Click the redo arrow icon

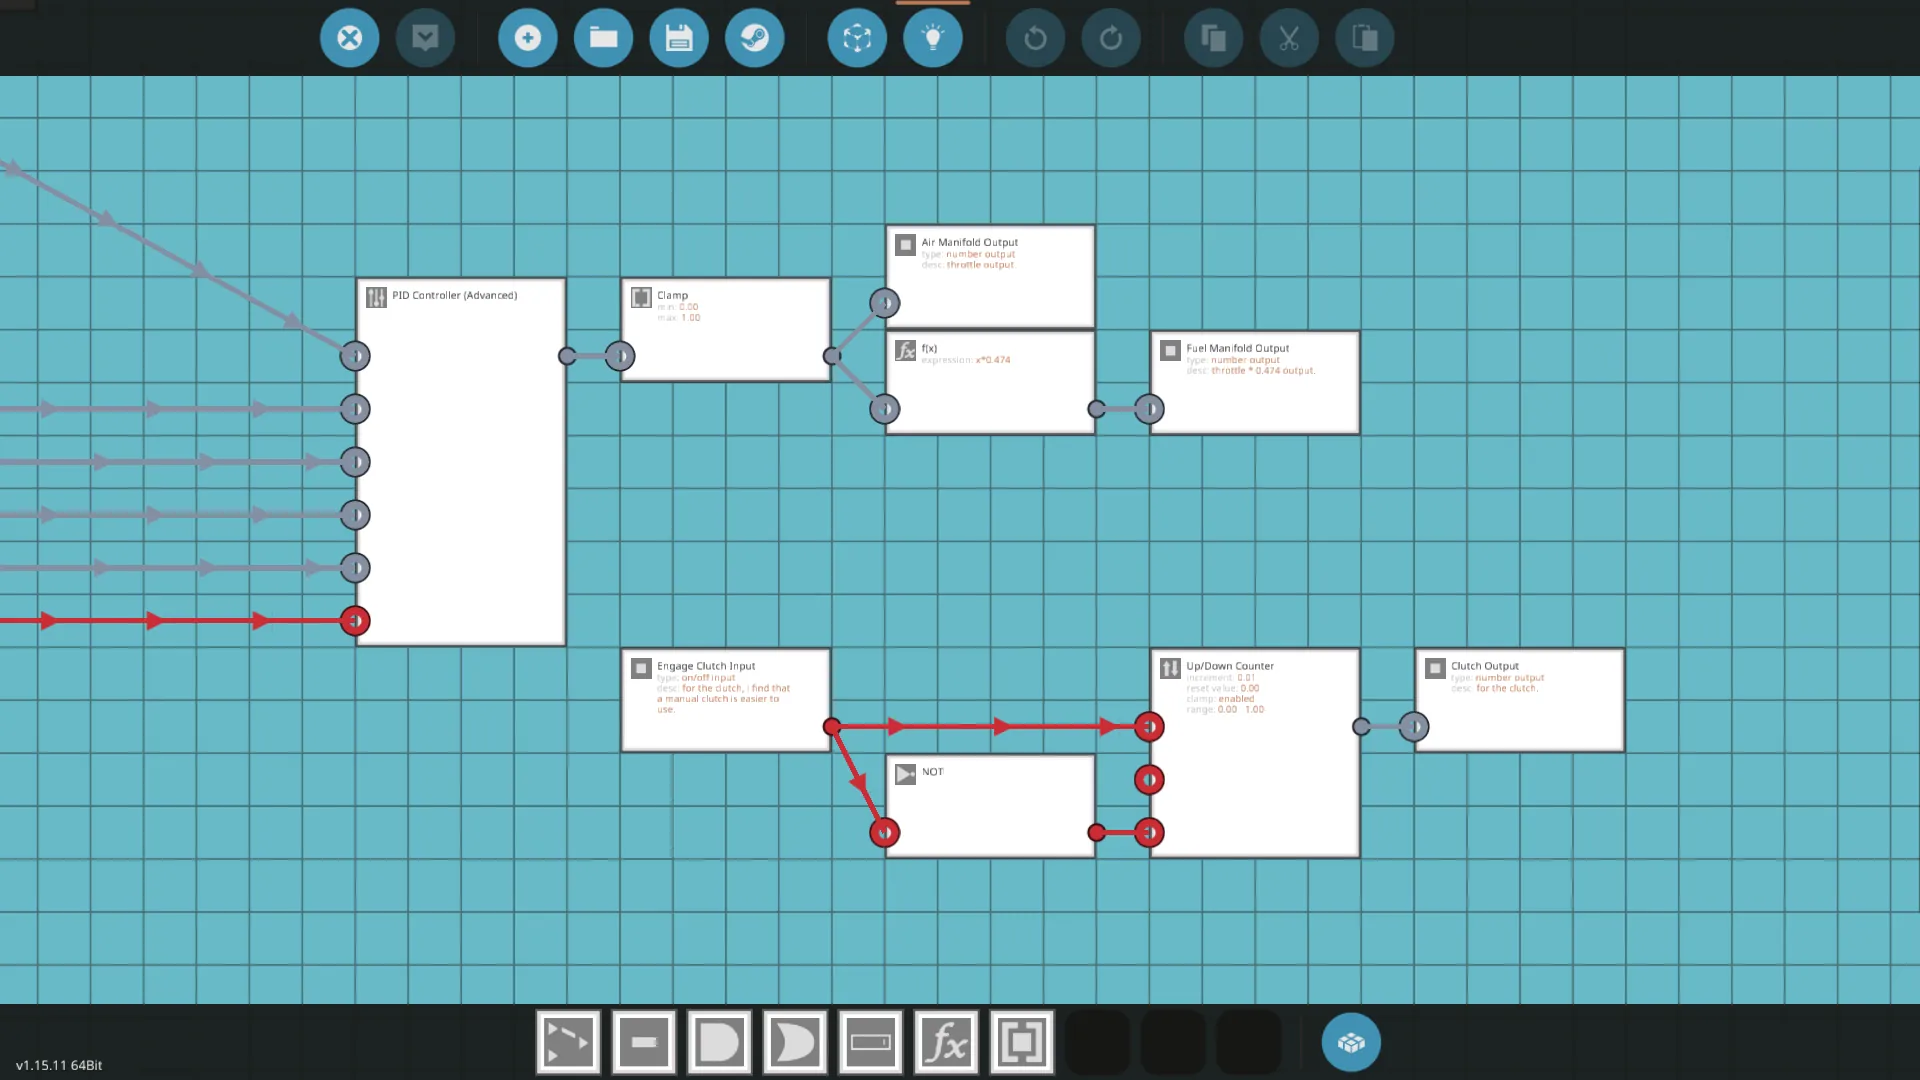click(1111, 38)
